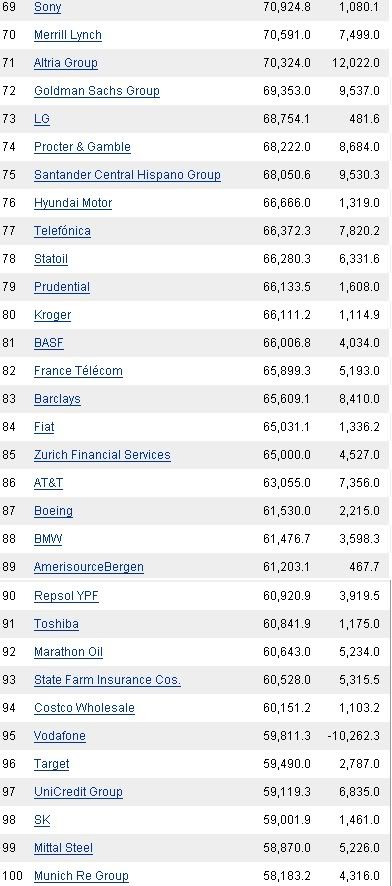Image resolution: width=392 pixels, height=886 pixels.
Task: Select the Hyundai Motor link
Action: click(73, 203)
